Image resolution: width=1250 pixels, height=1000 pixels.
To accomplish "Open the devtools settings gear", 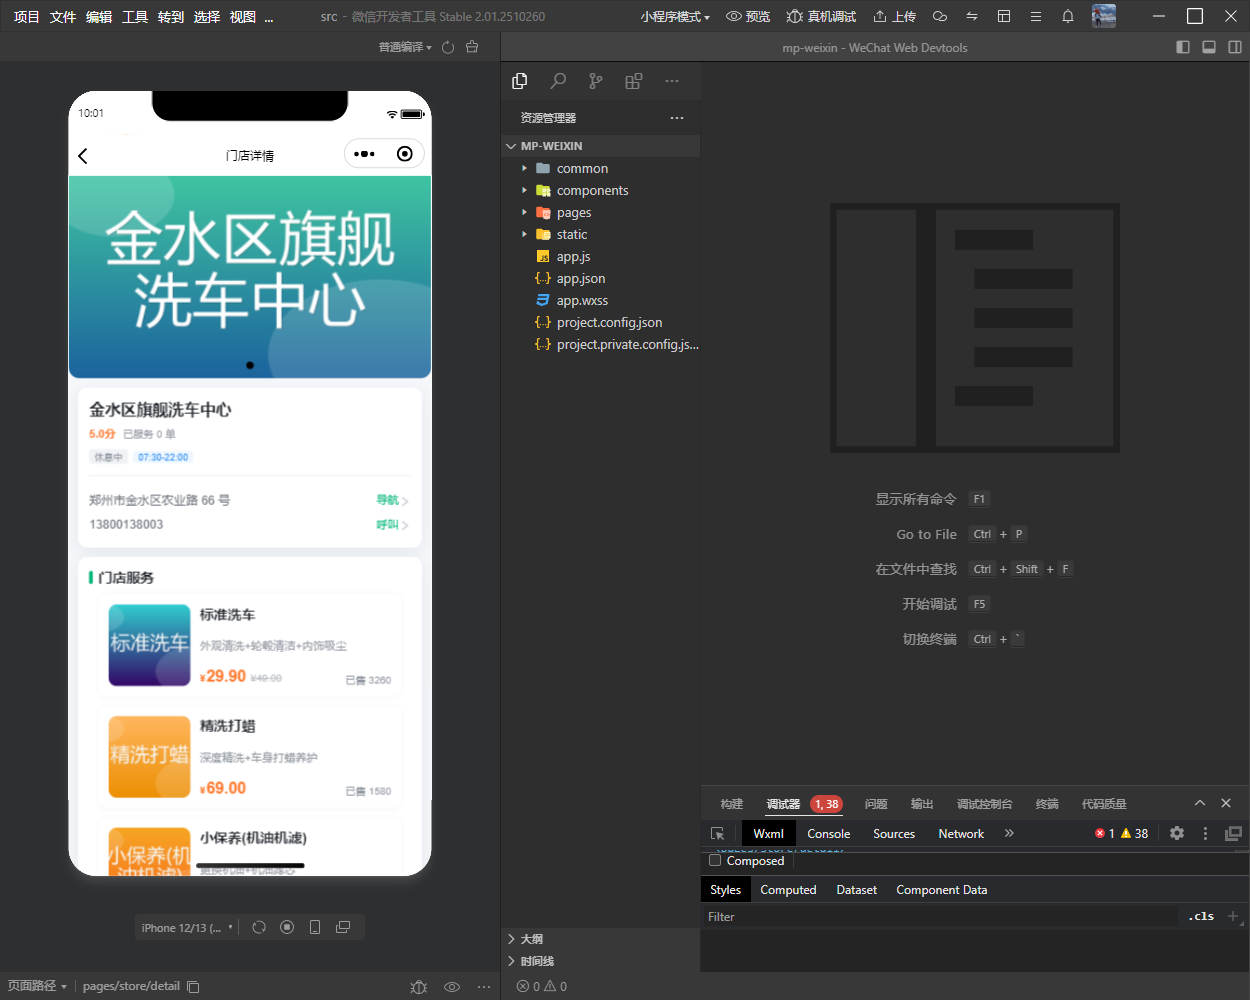I will pos(1177,833).
